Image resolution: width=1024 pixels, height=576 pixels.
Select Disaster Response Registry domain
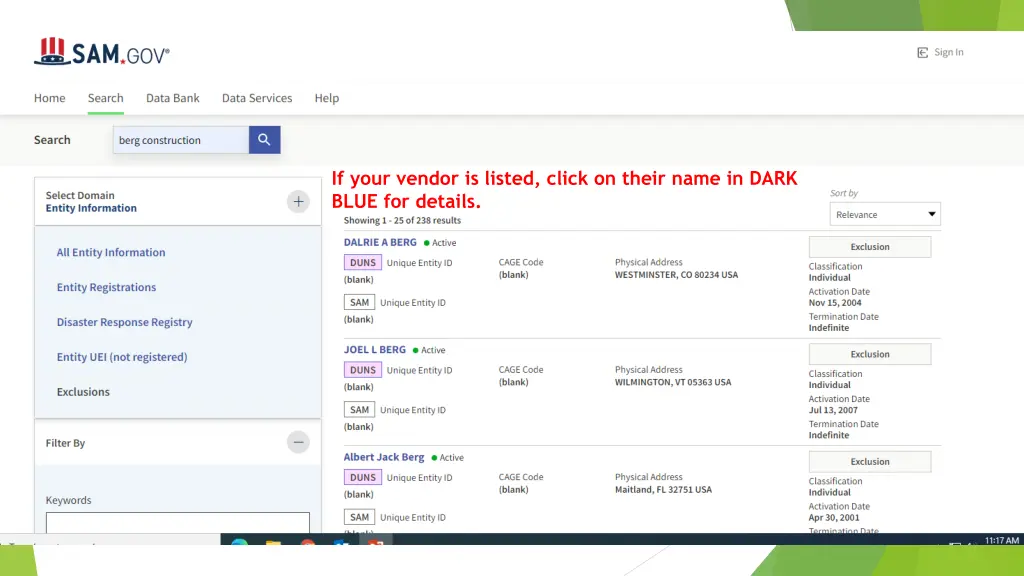pos(125,322)
